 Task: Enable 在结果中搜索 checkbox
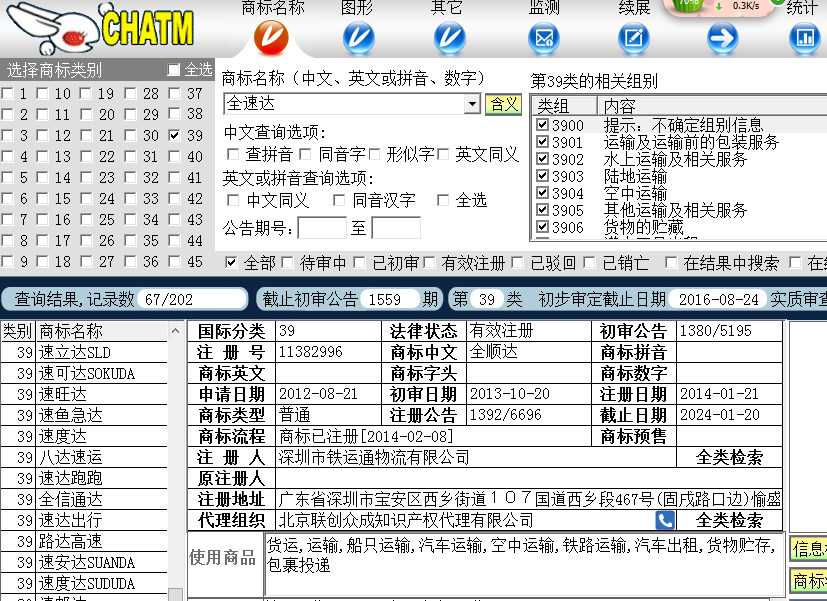671,263
